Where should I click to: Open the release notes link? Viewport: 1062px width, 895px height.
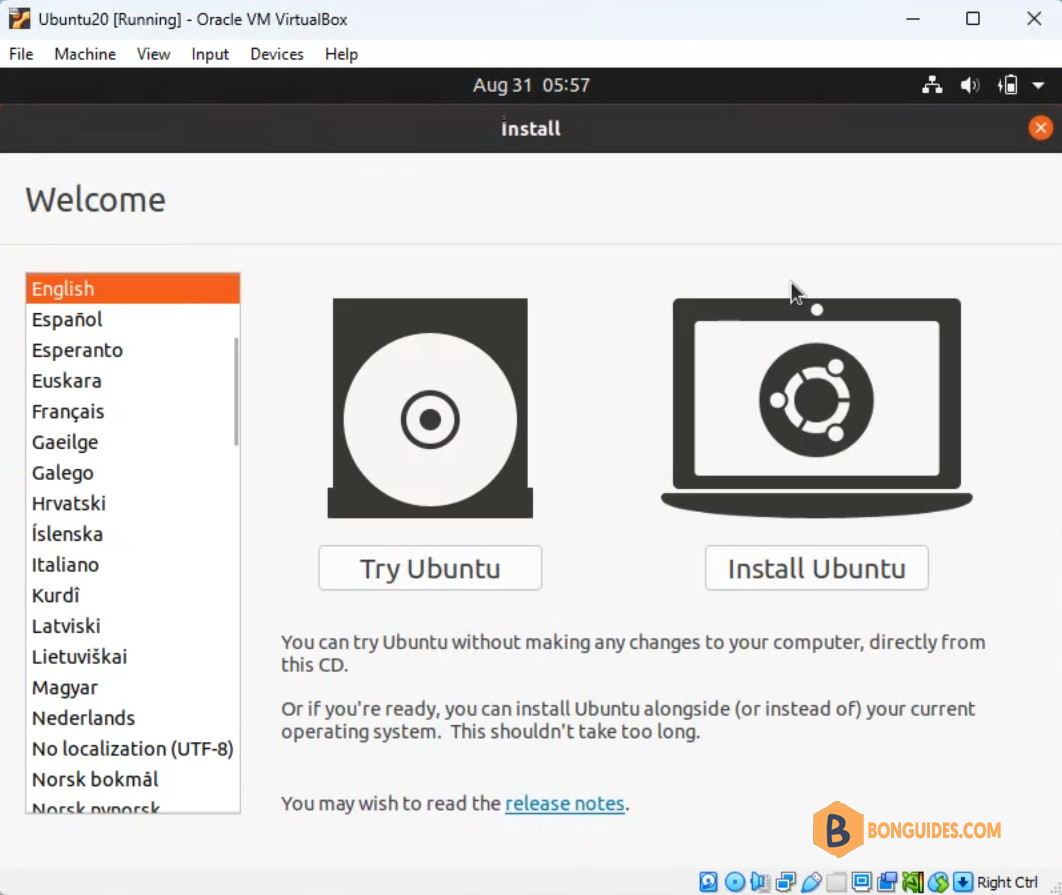(565, 804)
